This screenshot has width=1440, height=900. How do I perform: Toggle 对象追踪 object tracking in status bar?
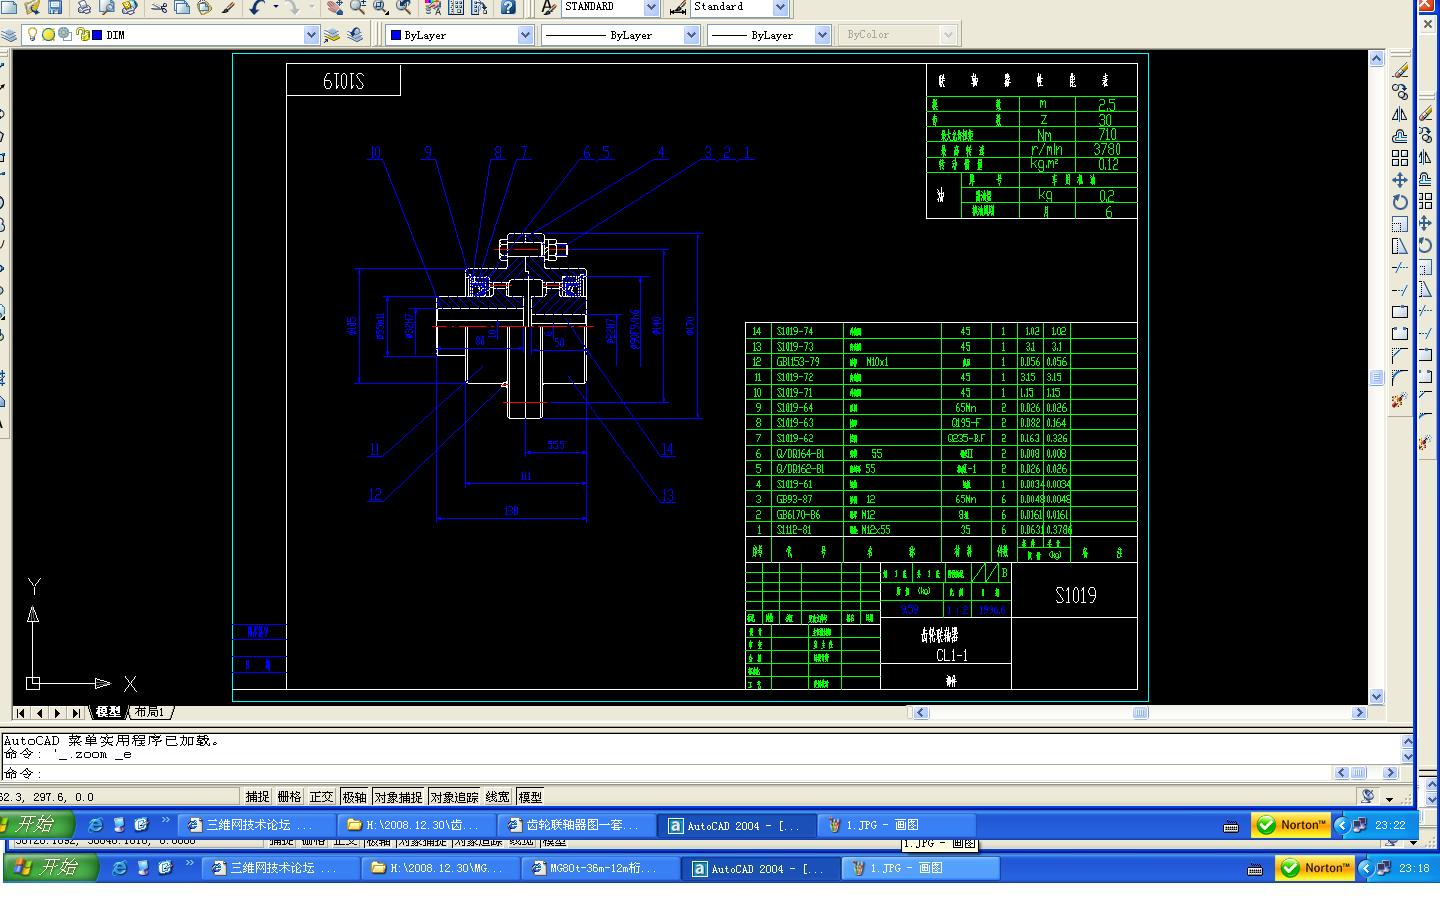point(454,797)
